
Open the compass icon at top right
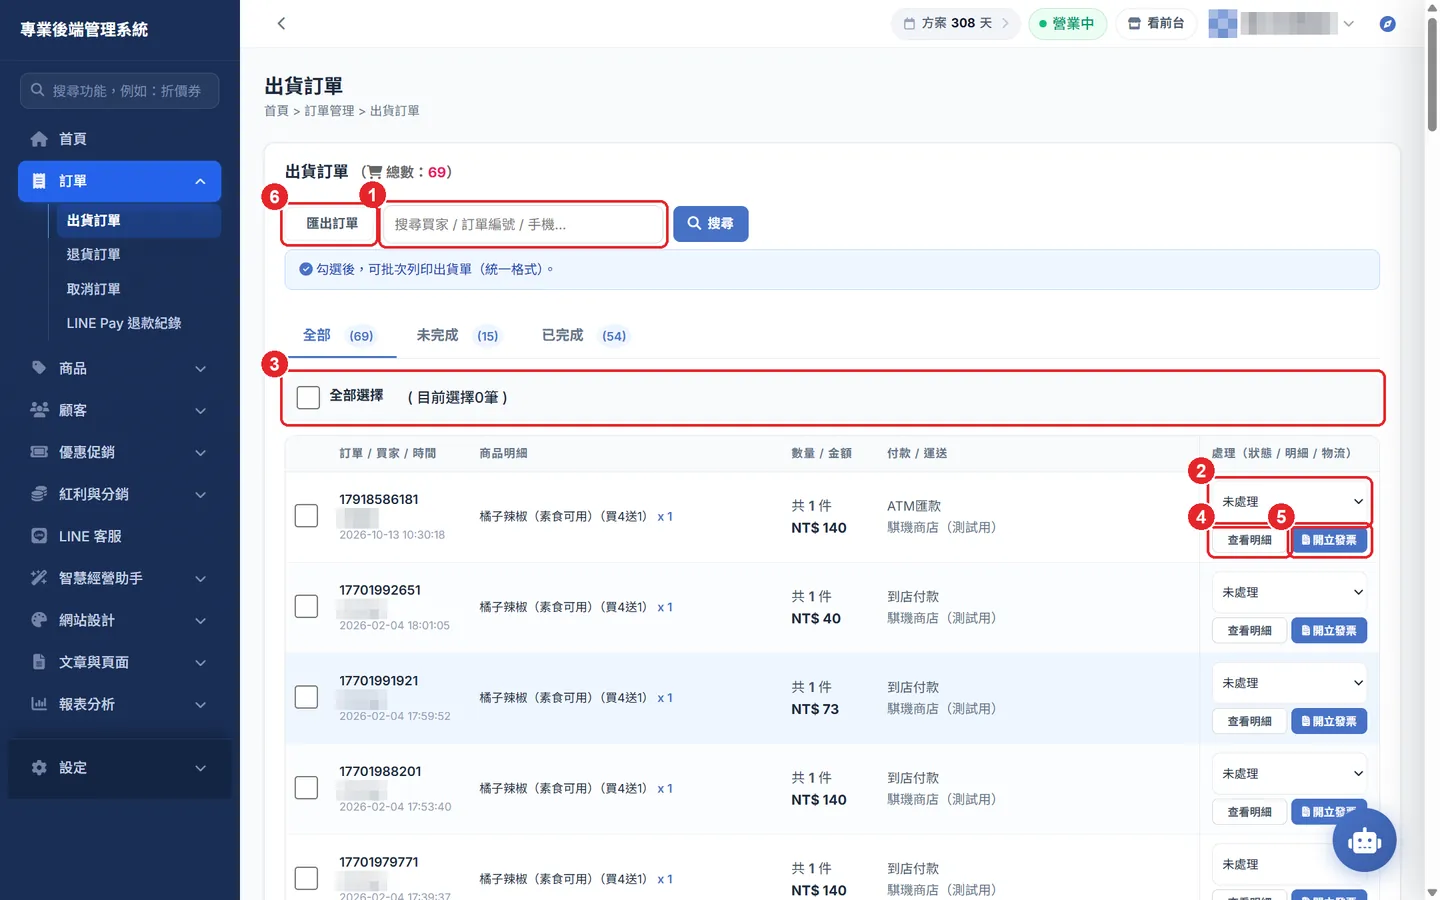click(1387, 23)
